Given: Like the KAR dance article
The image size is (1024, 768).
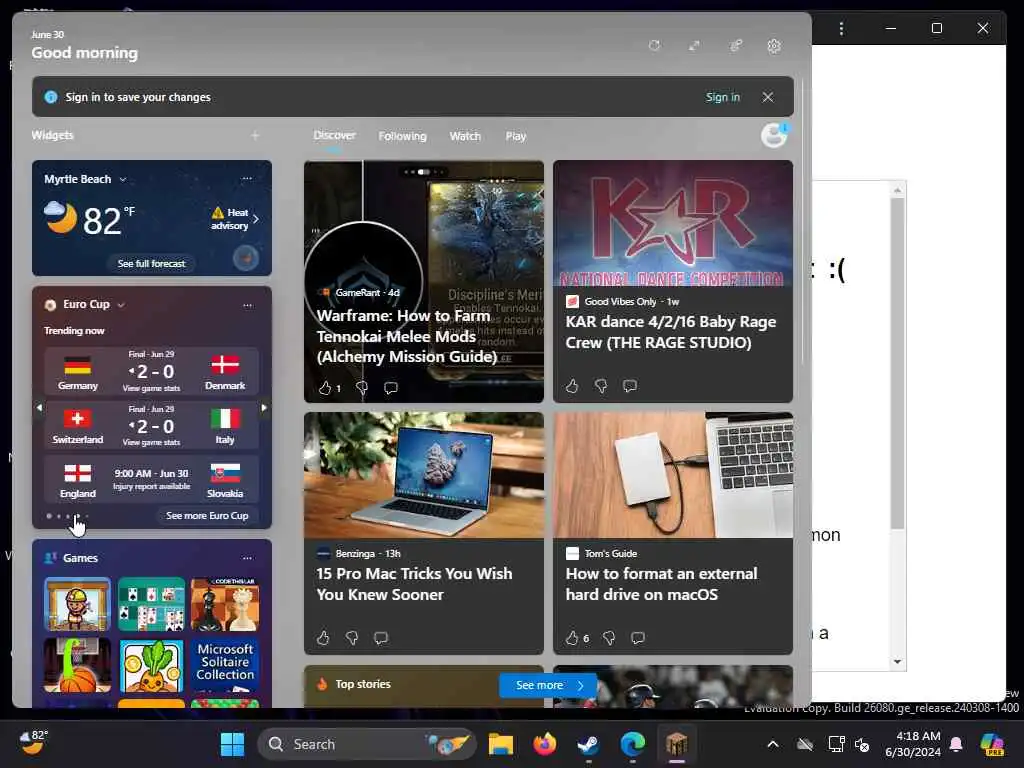Looking at the screenshot, I should tap(572, 386).
